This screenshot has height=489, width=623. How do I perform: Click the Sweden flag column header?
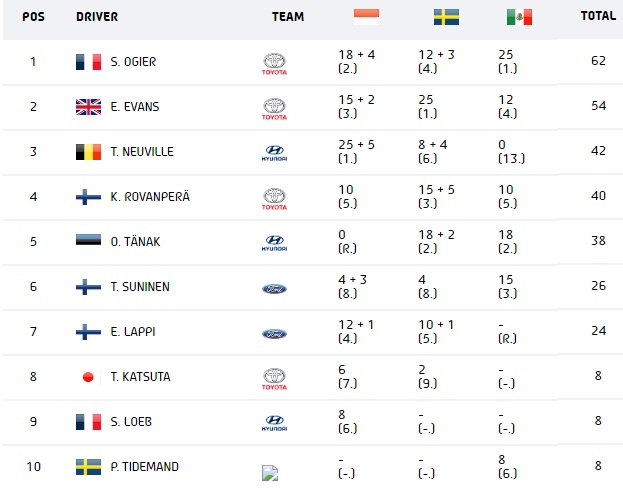[446, 17]
